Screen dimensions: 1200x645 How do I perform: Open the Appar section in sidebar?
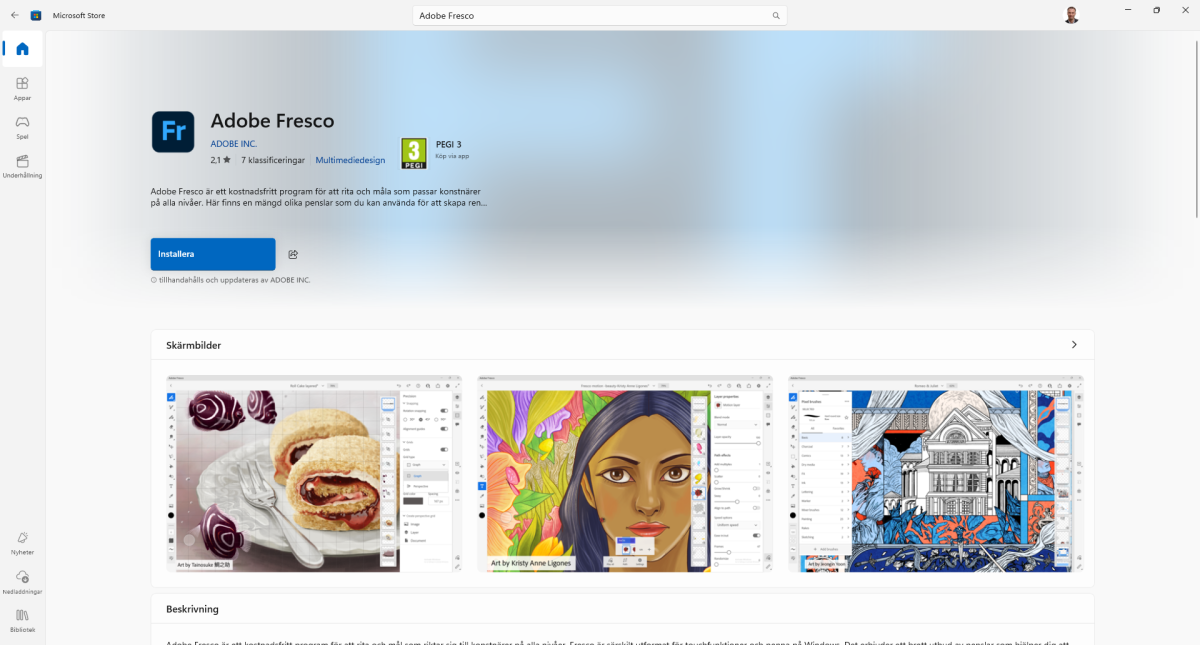point(22,89)
